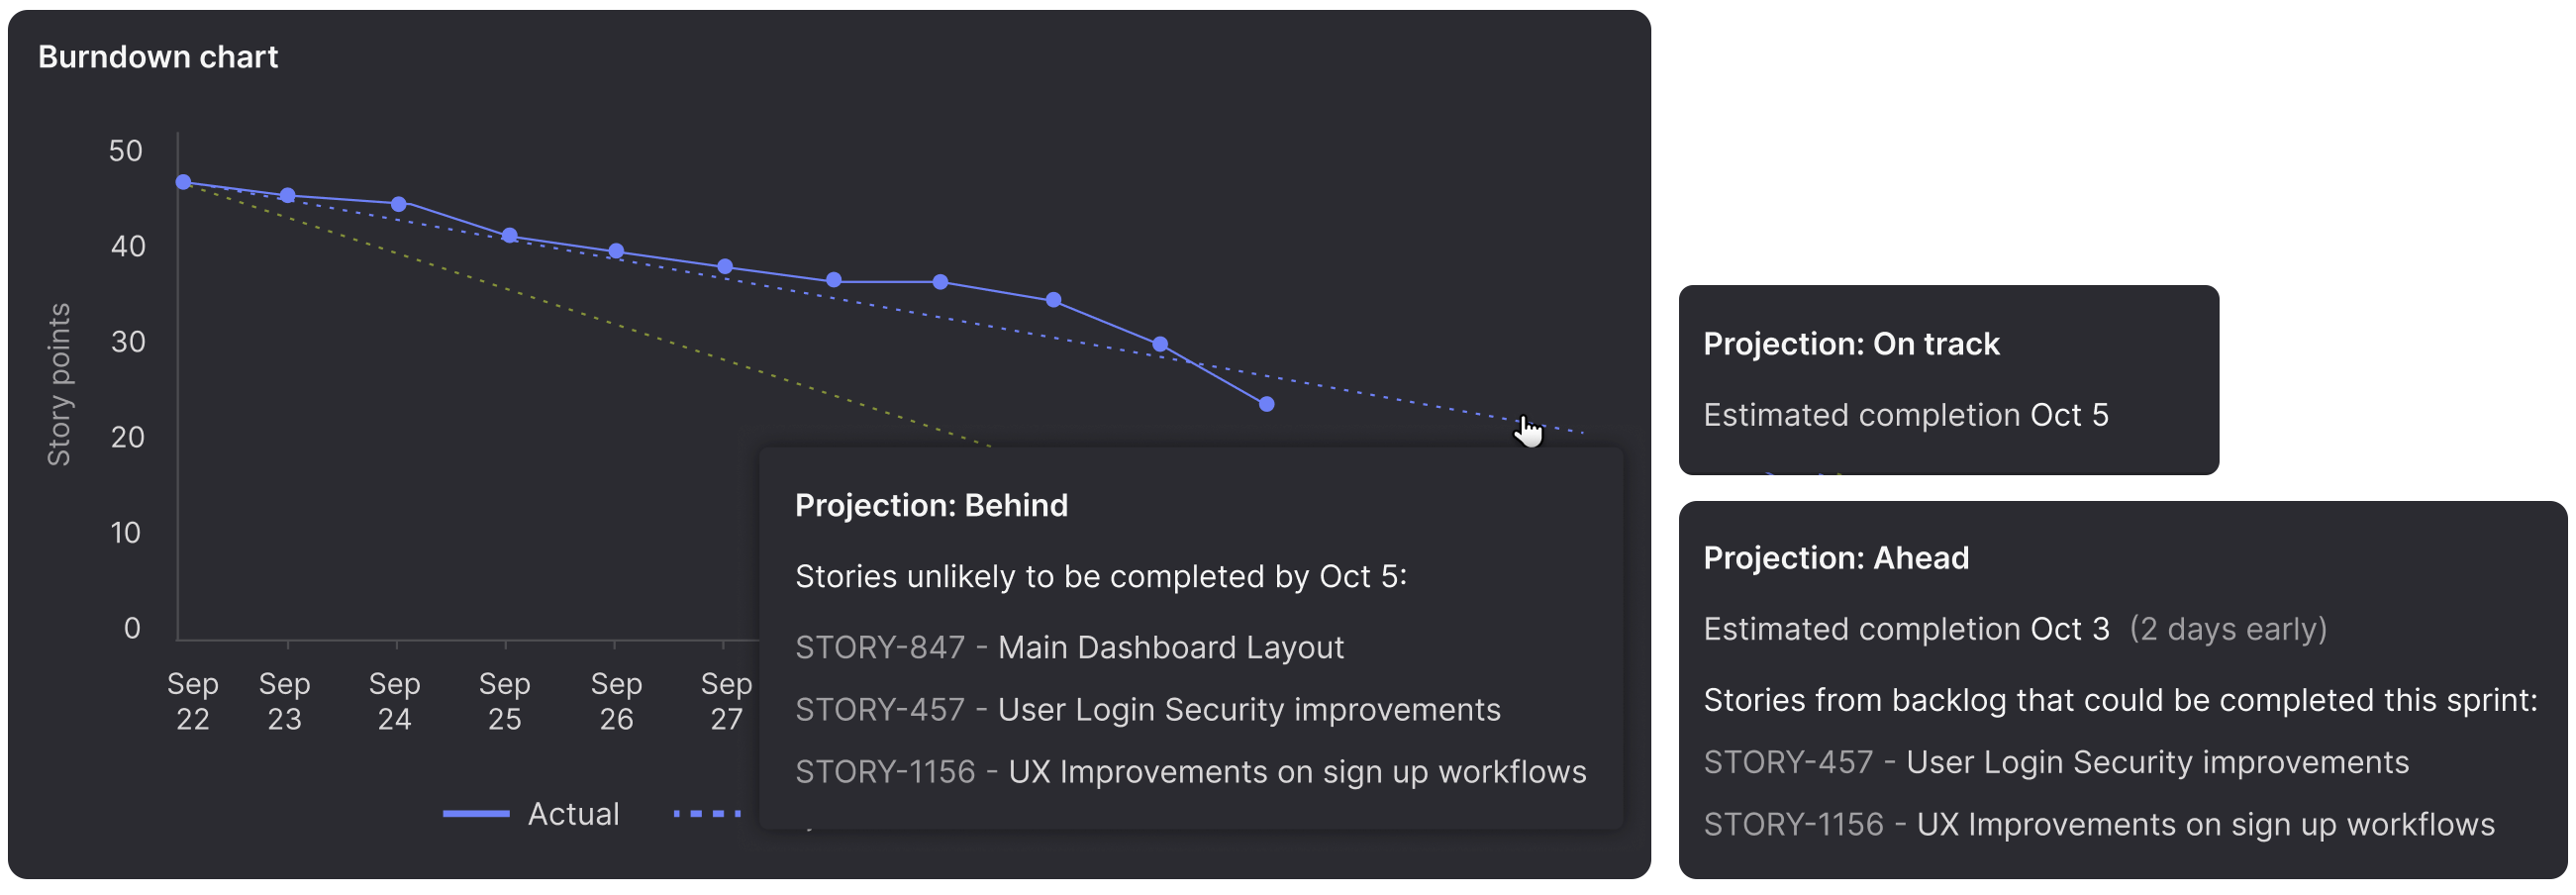
Task: Open STORY-457 in the Behind projection tooltip
Action: pos(1147,709)
